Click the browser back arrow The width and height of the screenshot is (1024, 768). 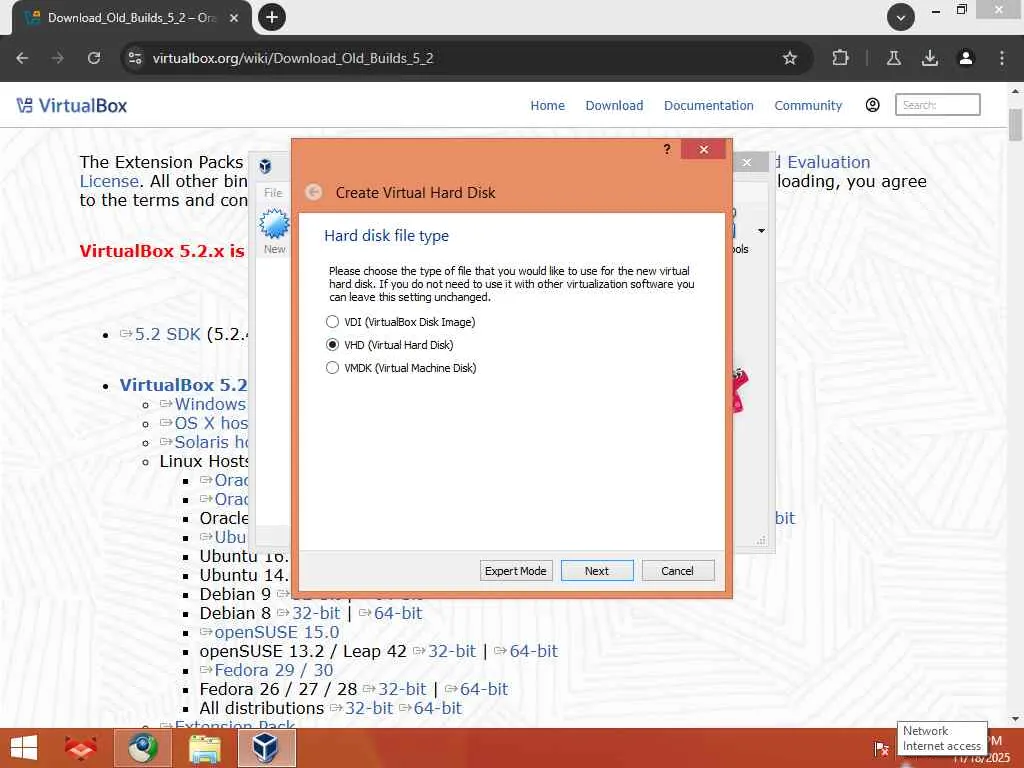point(22,58)
